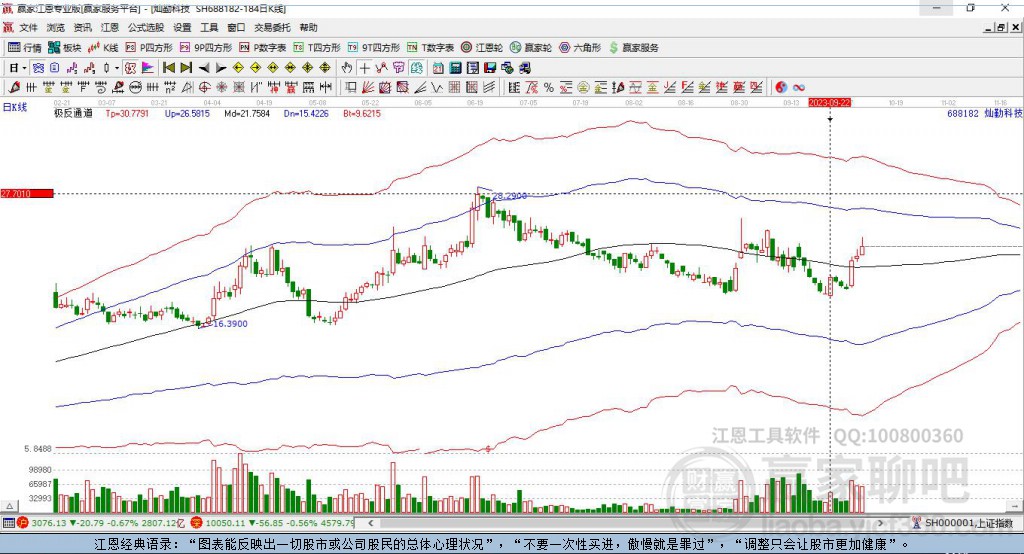Open the 工具 menu
Screen dimensions: 1024x554
point(209,27)
